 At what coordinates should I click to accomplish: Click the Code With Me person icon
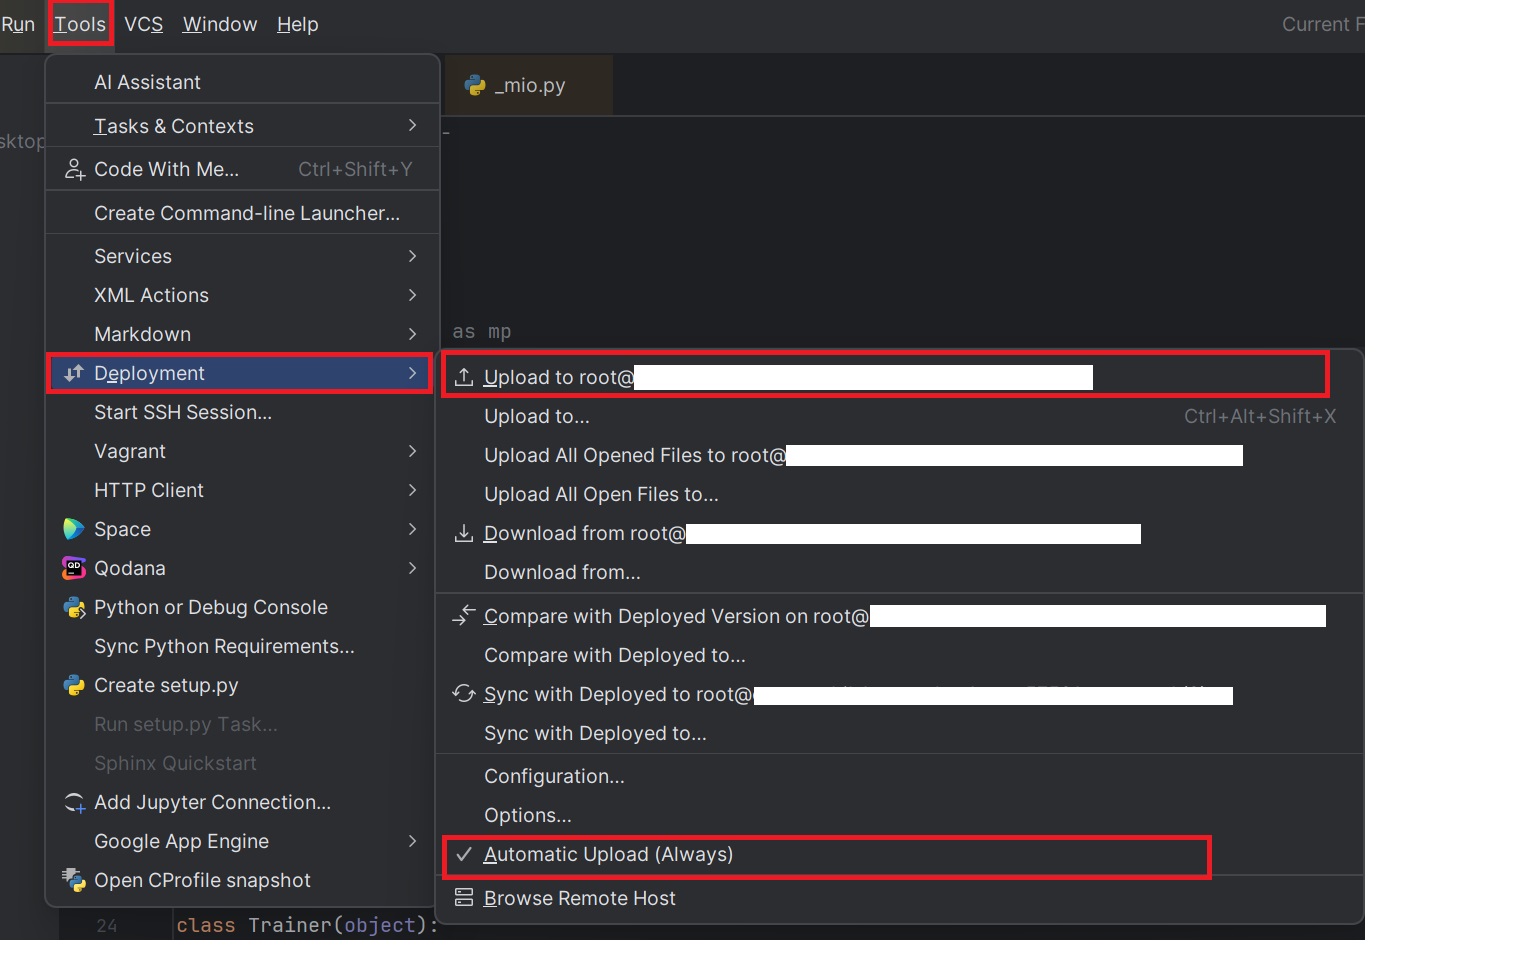tap(74, 170)
